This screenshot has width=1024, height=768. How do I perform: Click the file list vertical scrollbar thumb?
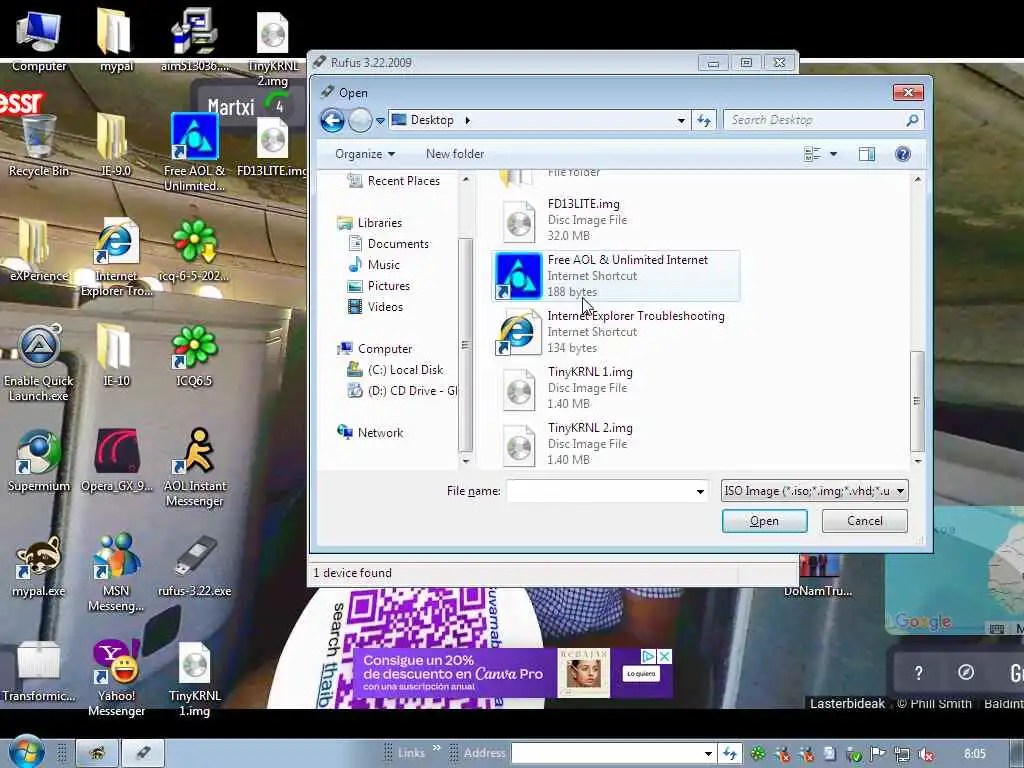(x=917, y=401)
